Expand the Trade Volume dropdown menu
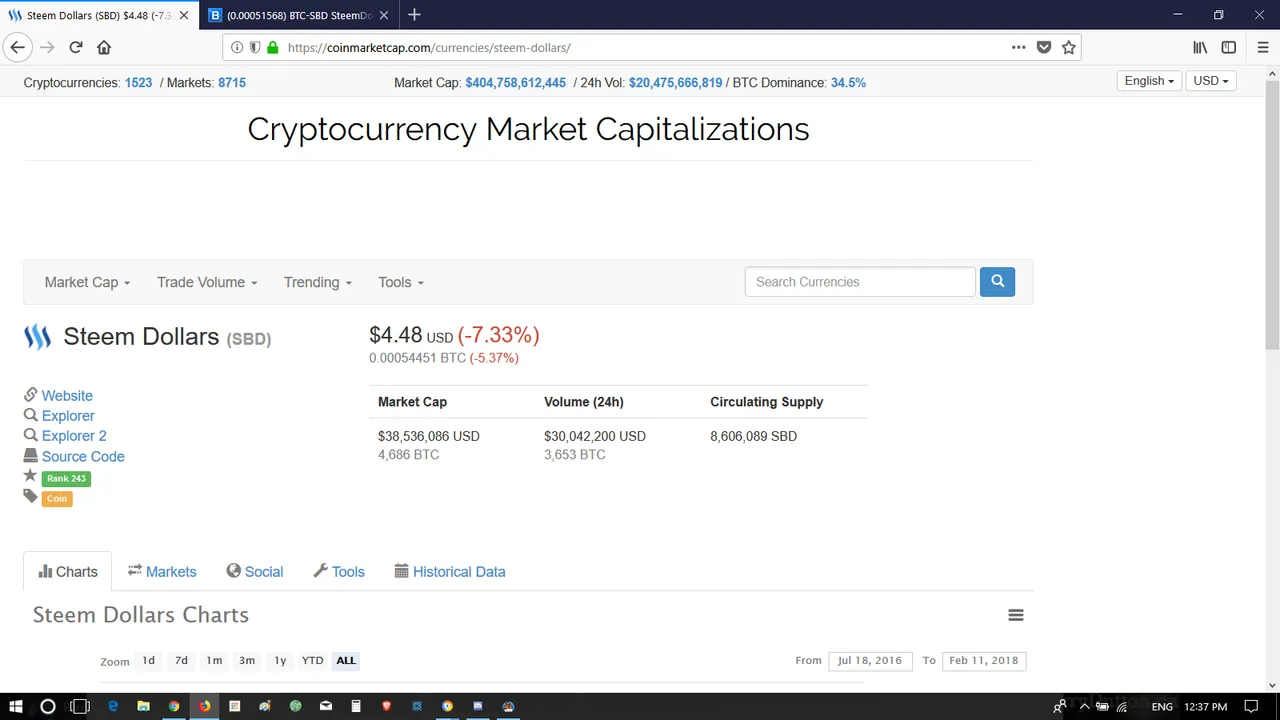The height and width of the screenshot is (720, 1280). 207,282
